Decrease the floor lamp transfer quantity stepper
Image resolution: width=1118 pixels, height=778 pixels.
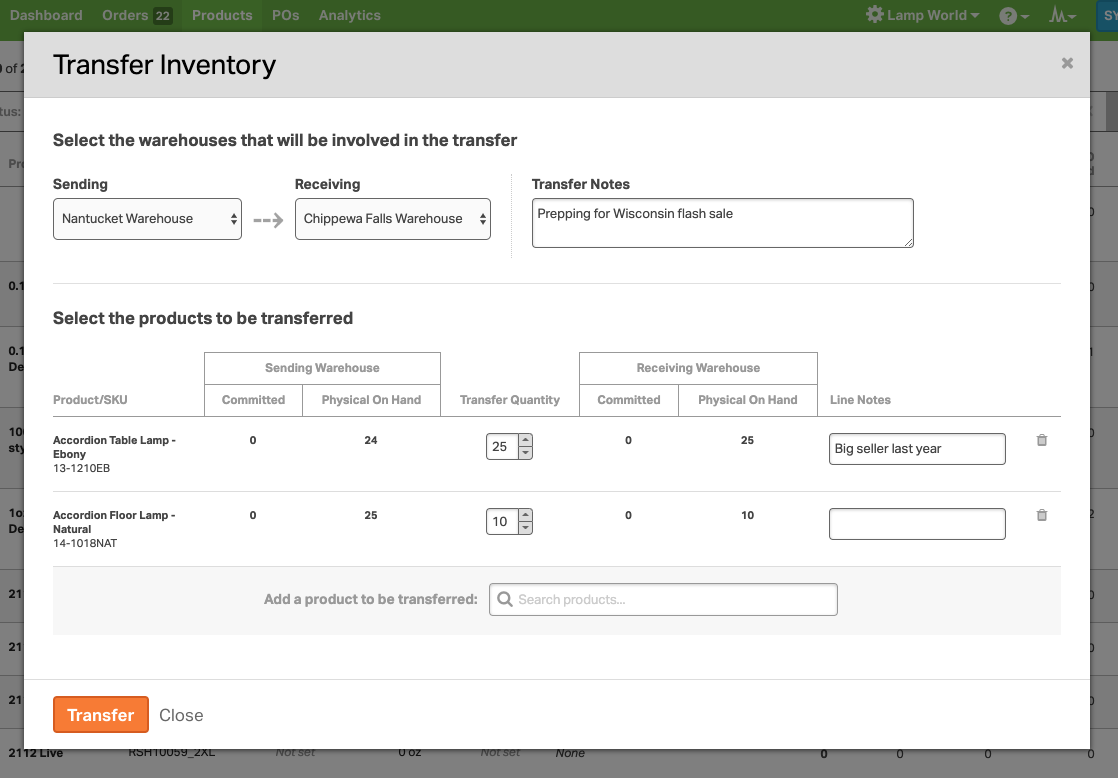[x=525, y=526]
